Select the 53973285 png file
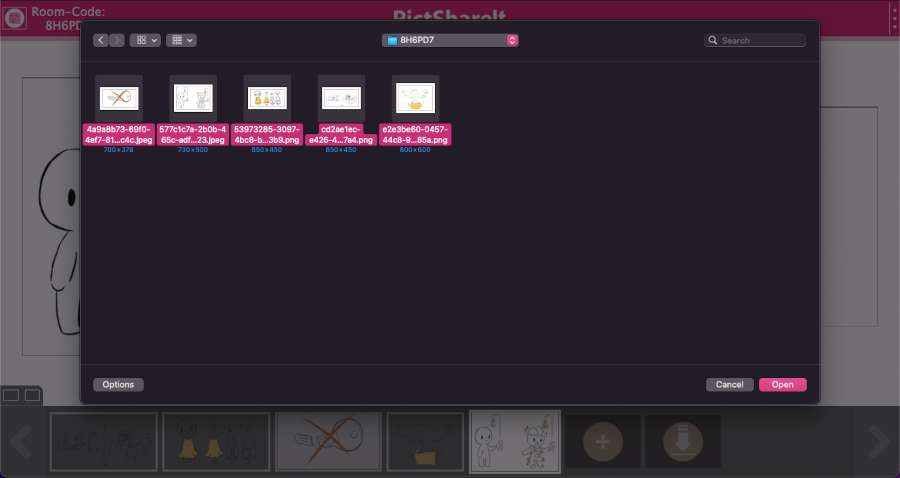This screenshot has height=478, width=900. [x=267, y=98]
